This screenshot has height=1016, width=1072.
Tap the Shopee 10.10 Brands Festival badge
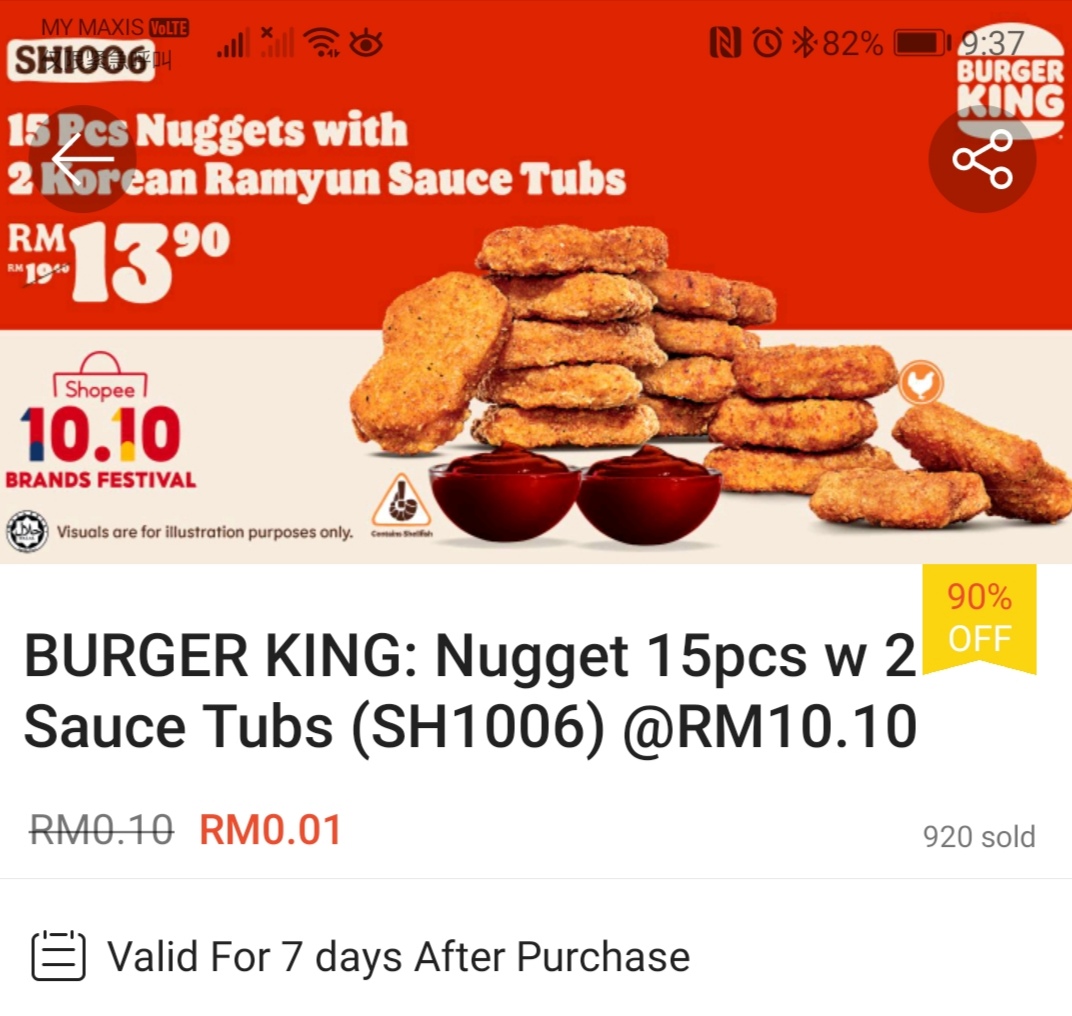[100, 420]
